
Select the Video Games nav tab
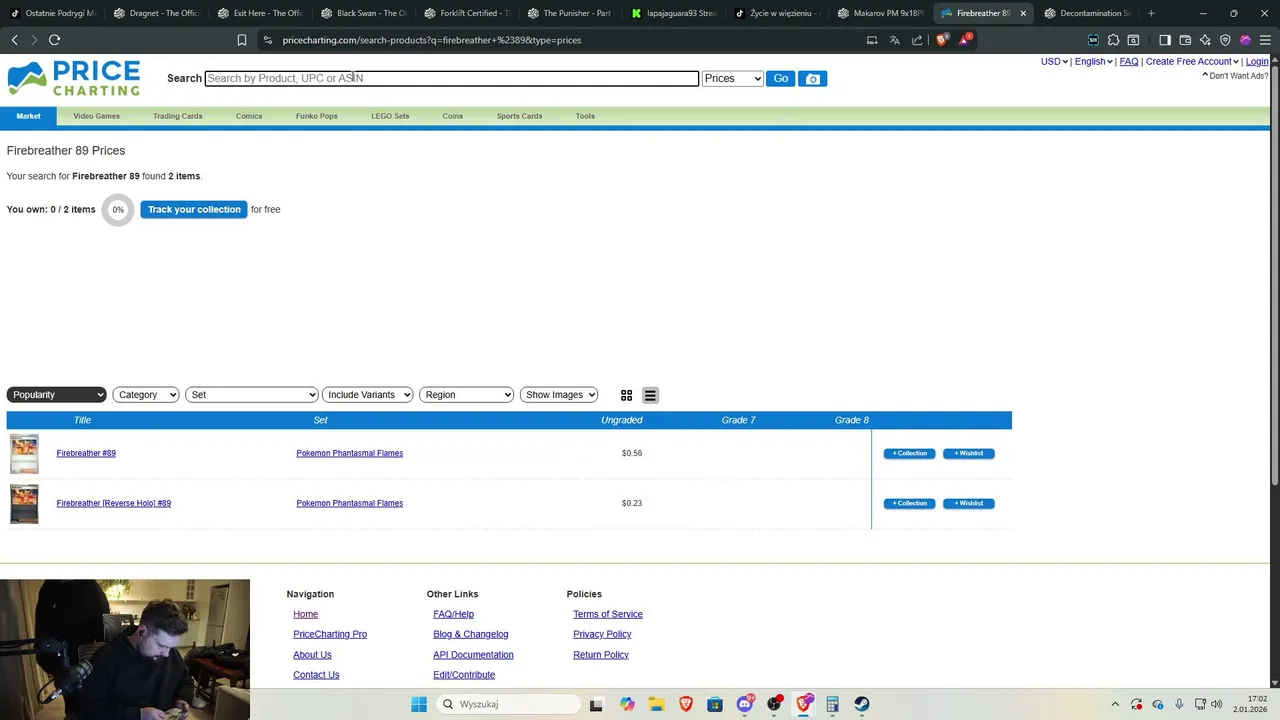coord(96,116)
